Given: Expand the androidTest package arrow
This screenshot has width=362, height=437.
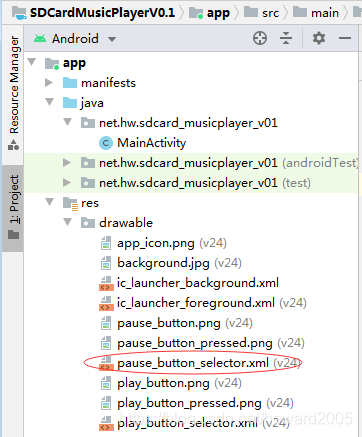Looking at the screenshot, I should coord(67,162).
